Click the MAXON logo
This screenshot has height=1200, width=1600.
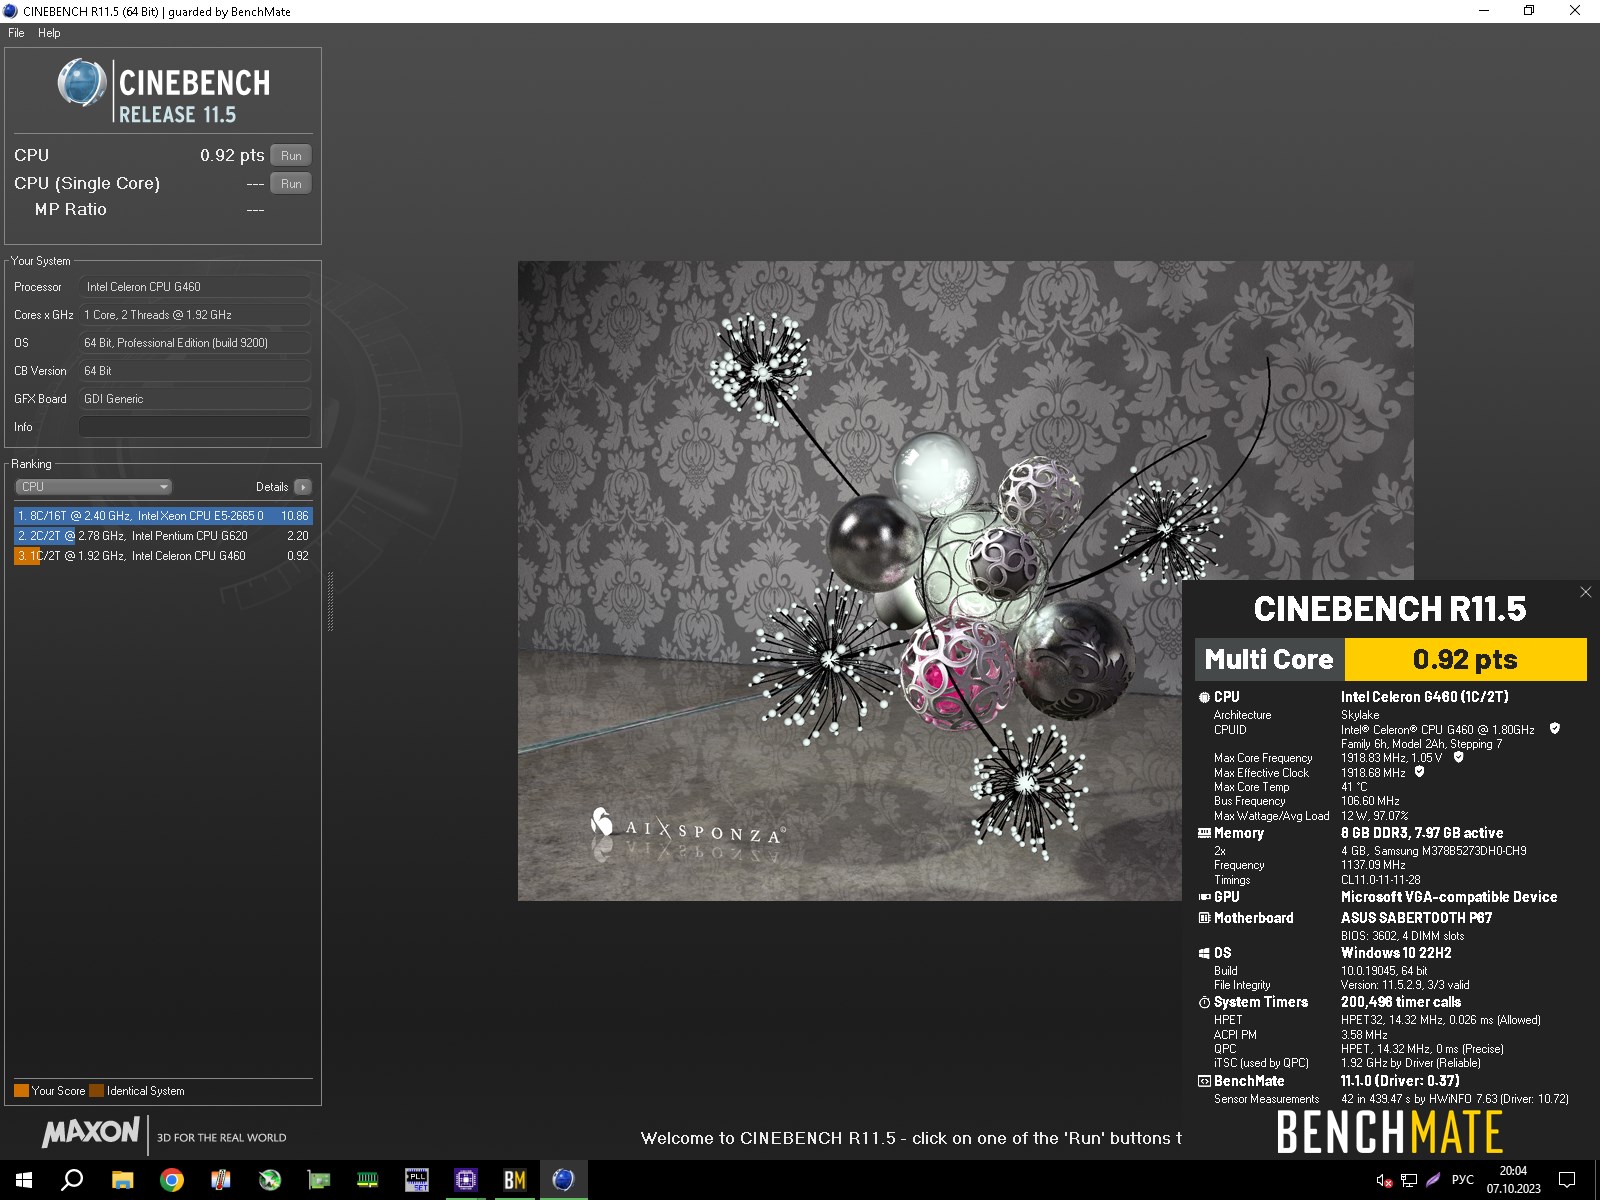90,1132
